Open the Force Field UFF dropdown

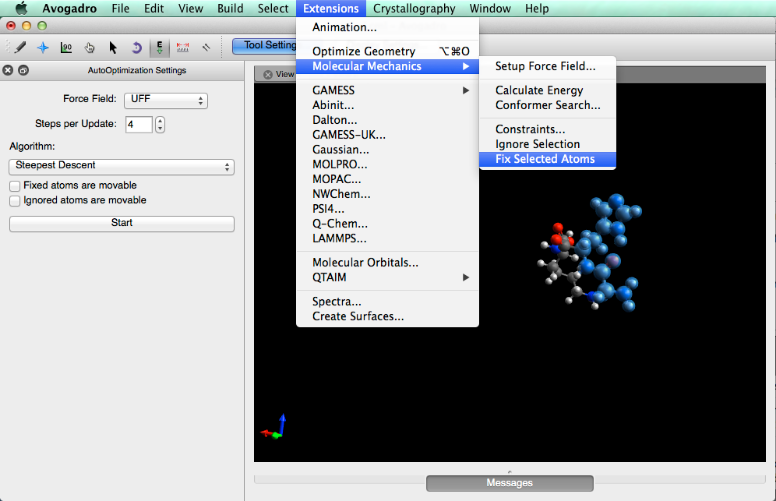click(166, 100)
